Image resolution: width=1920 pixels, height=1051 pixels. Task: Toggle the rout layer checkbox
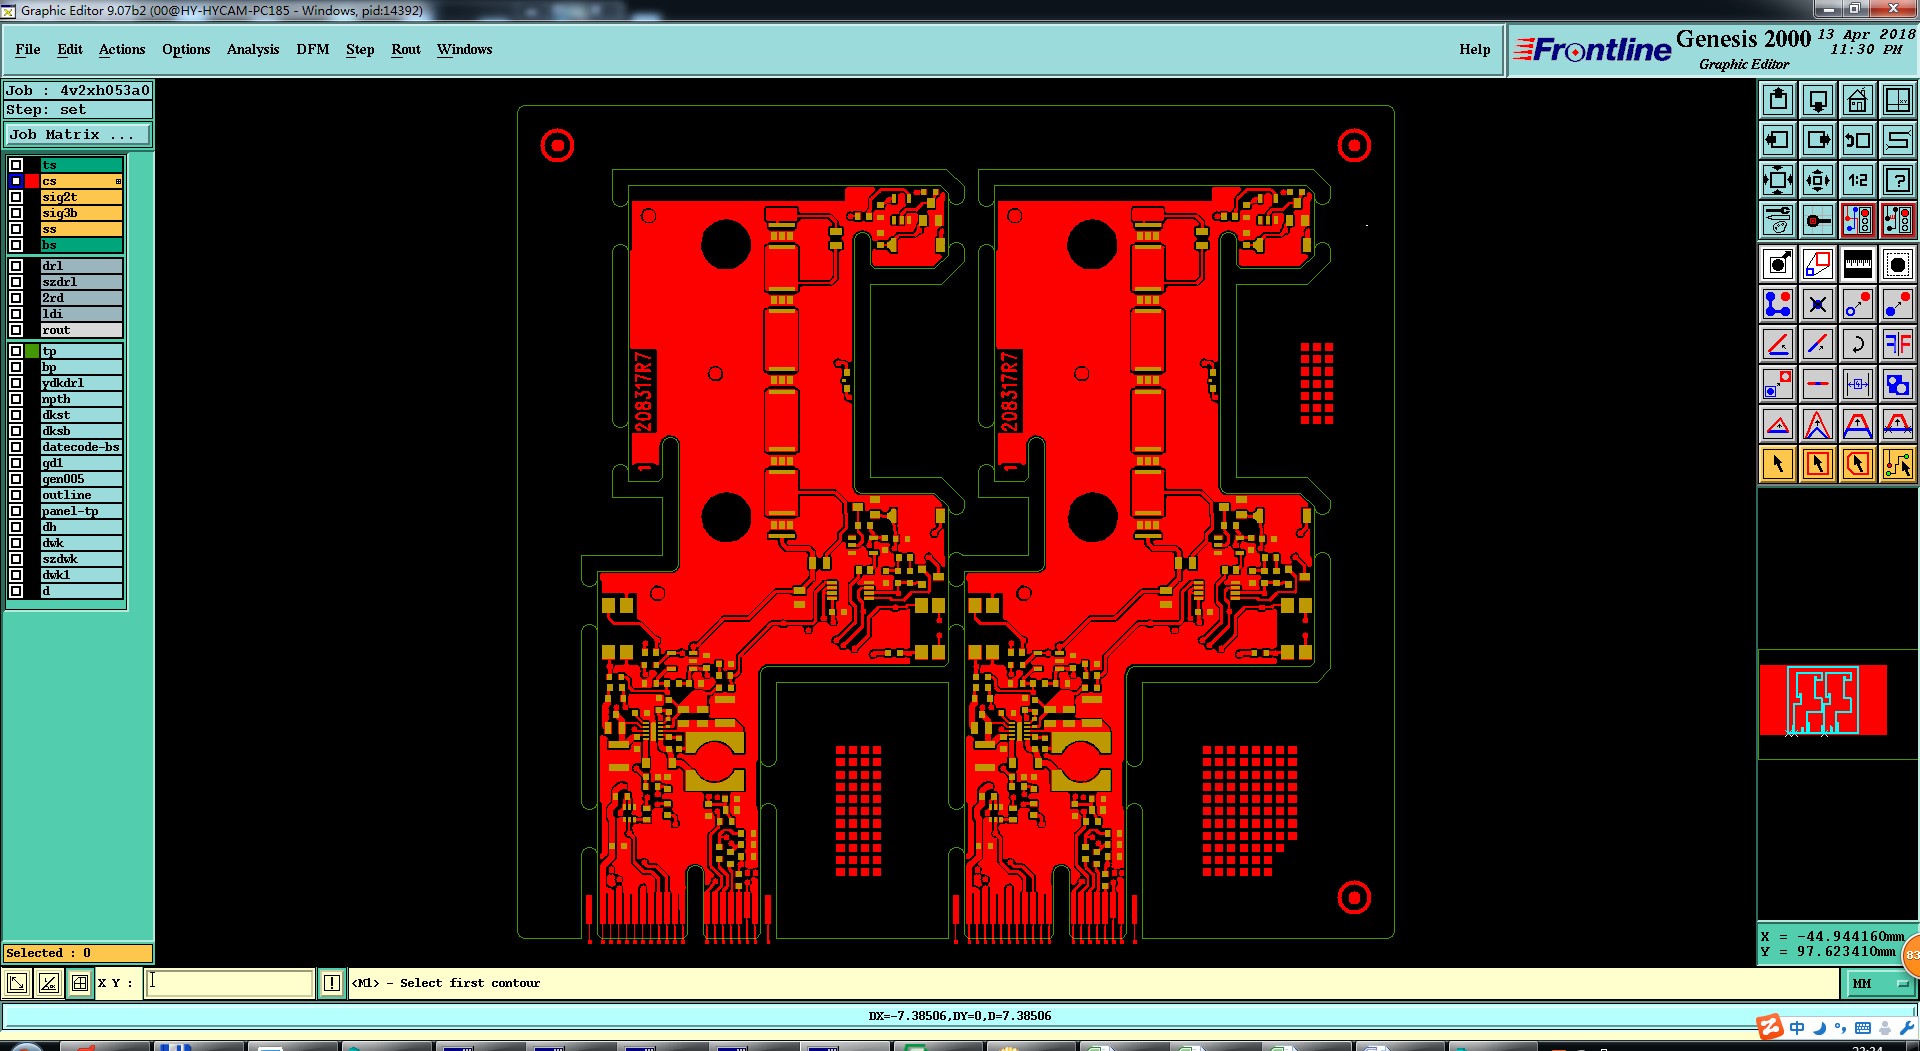tap(16, 330)
